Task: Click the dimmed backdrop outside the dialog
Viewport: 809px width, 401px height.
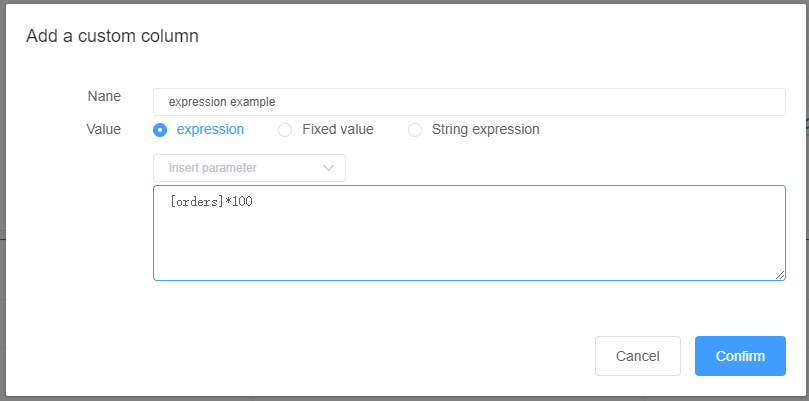Action: point(3,206)
